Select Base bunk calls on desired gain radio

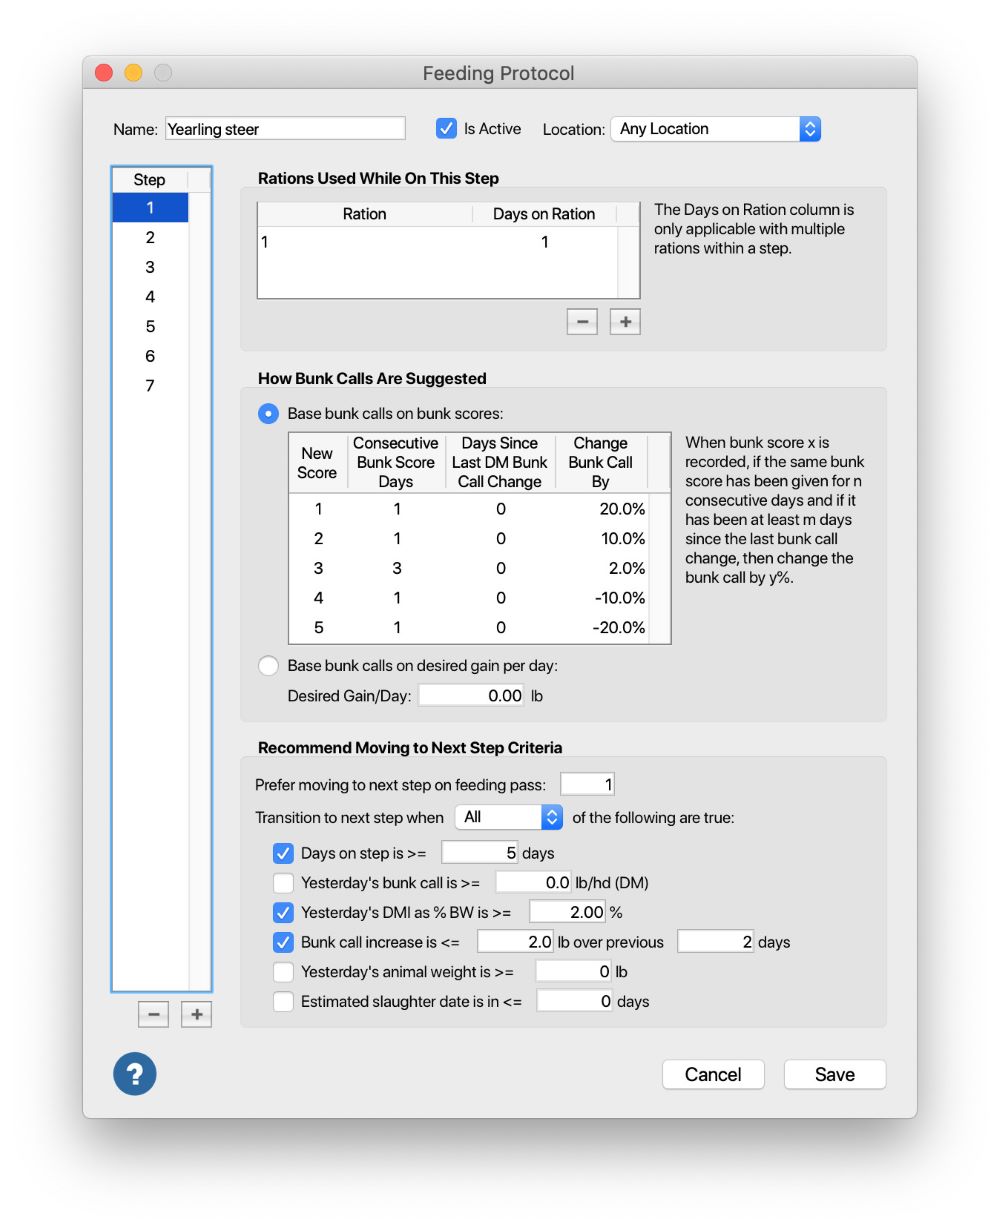[268, 666]
